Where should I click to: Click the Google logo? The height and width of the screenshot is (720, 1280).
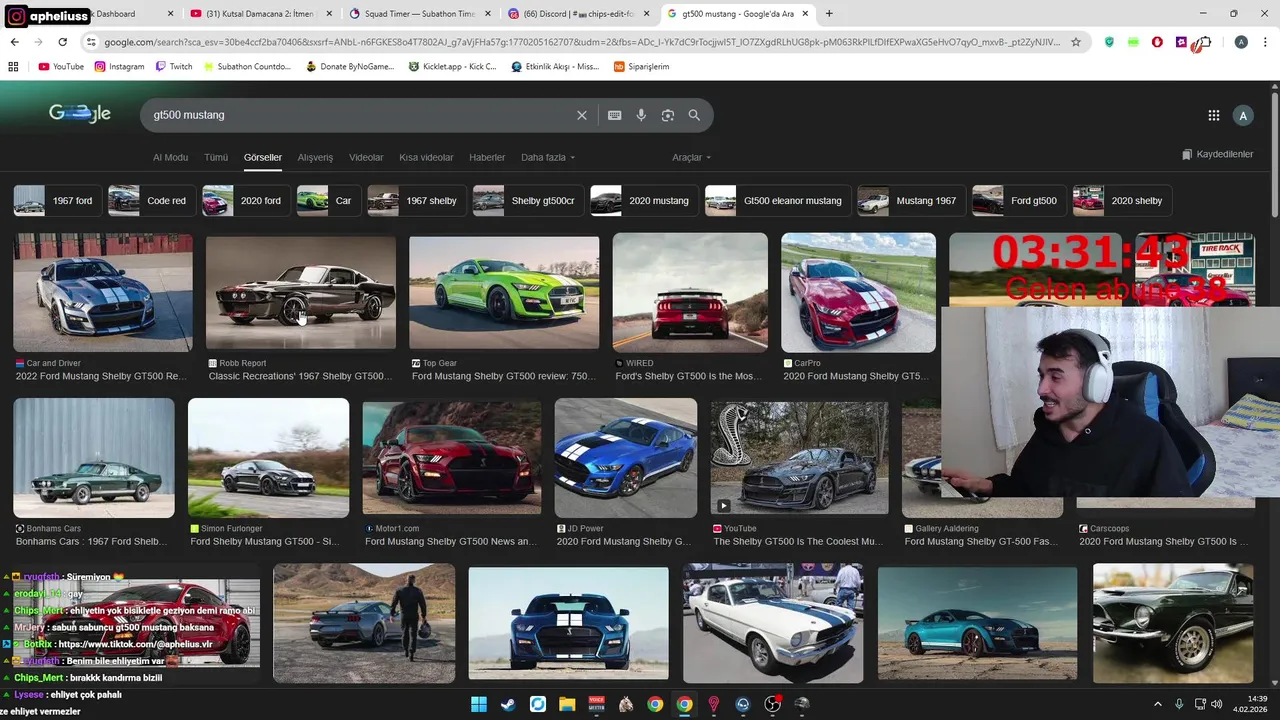point(80,114)
